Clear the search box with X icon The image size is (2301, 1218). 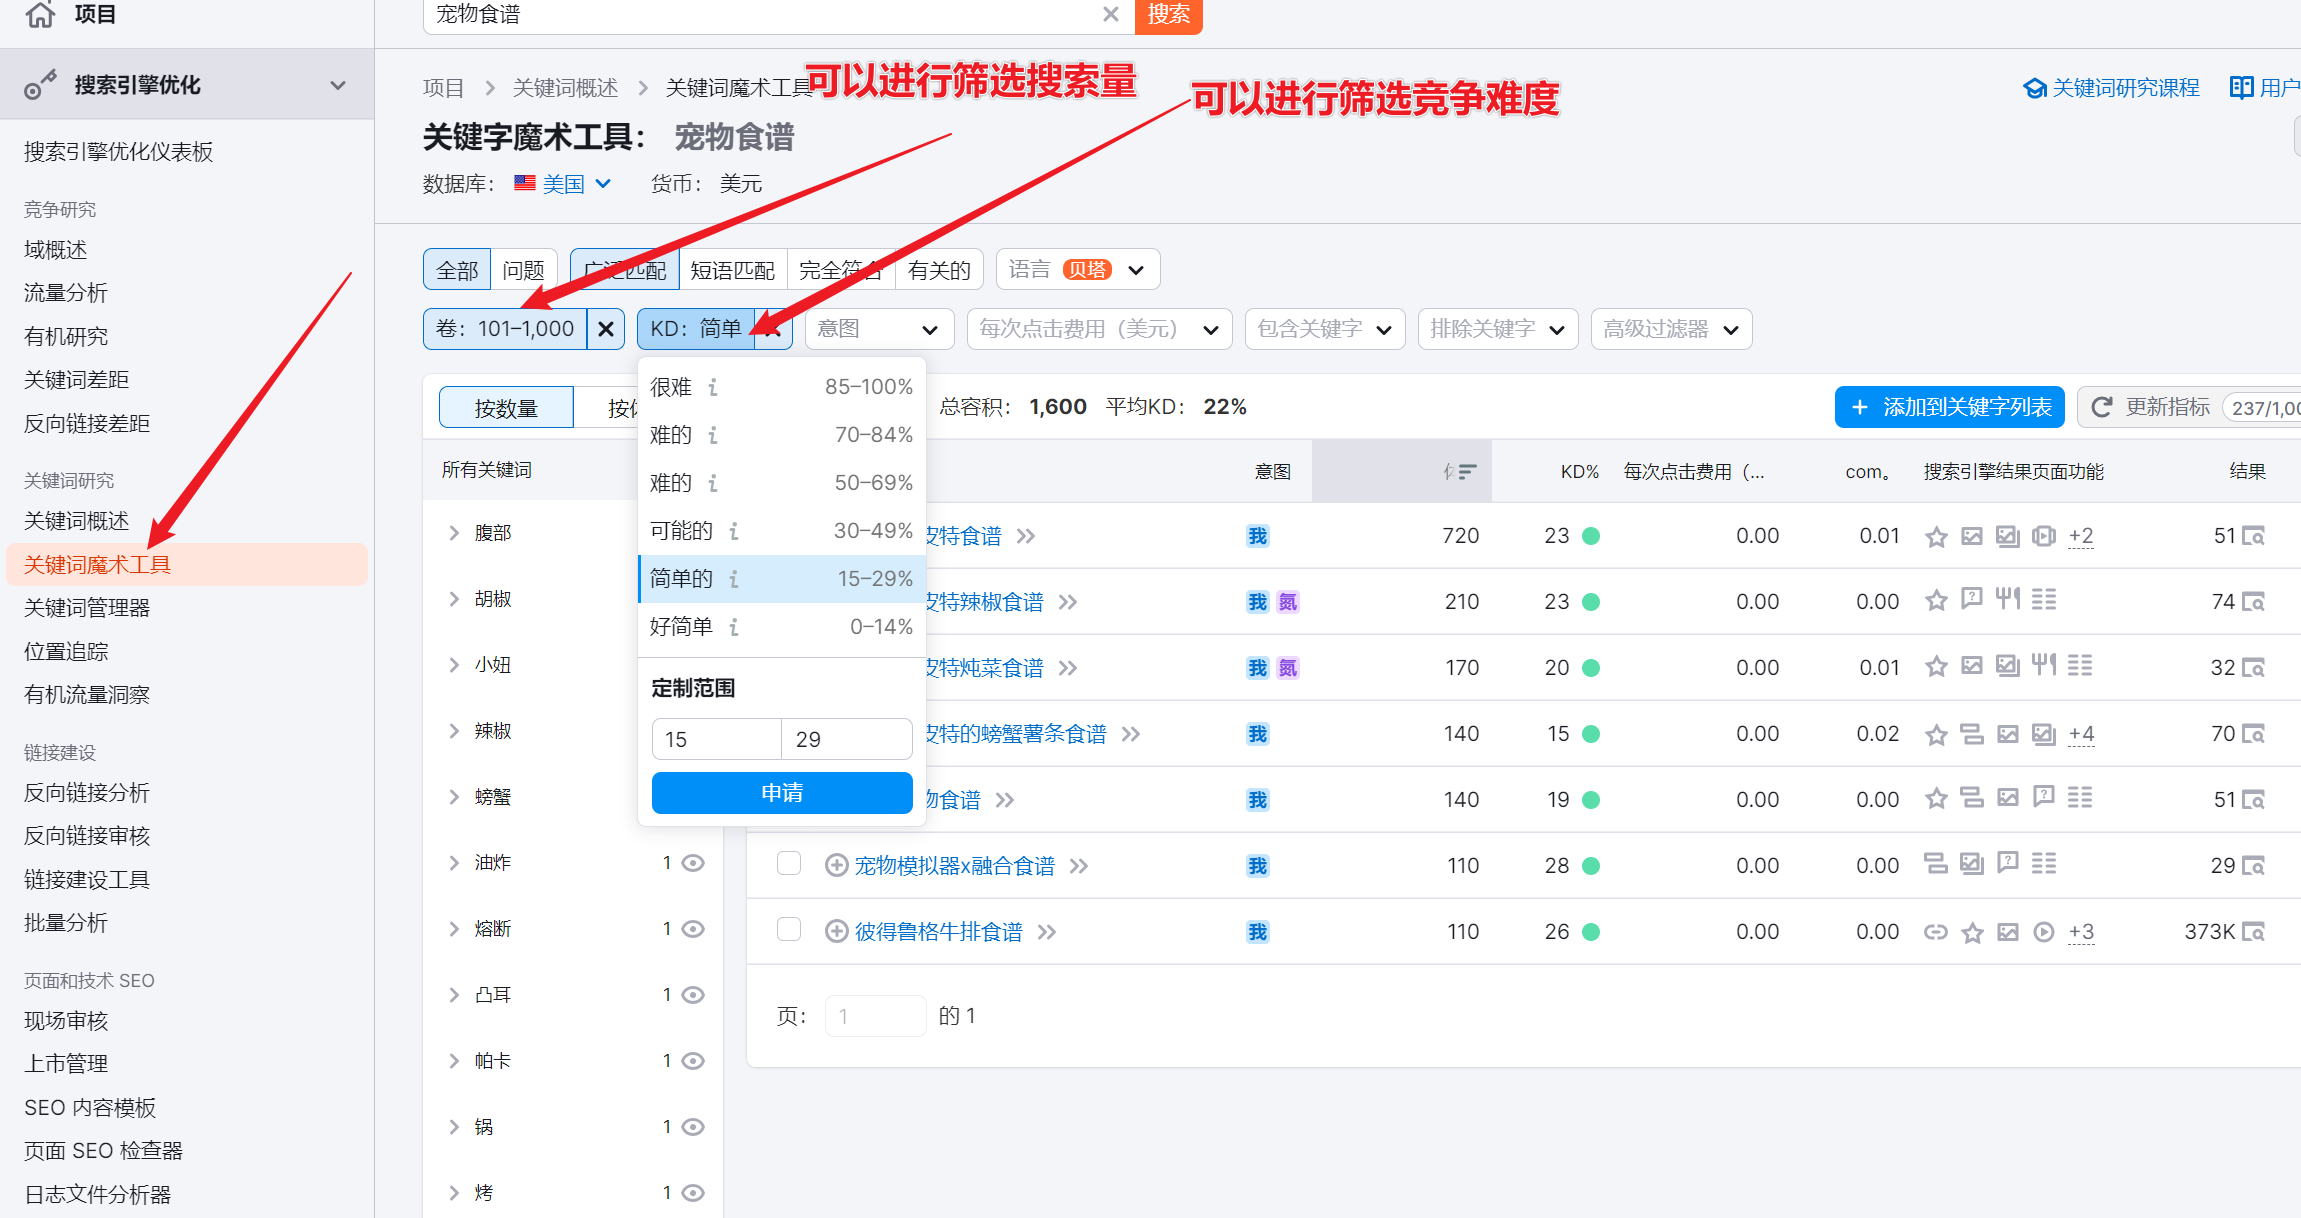click(x=1110, y=14)
